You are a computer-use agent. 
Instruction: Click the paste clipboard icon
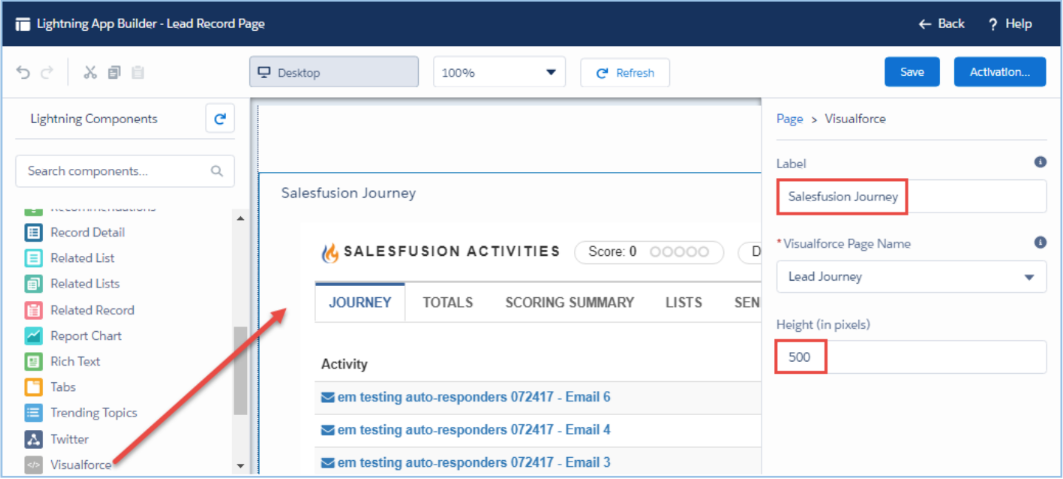(x=138, y=72)
